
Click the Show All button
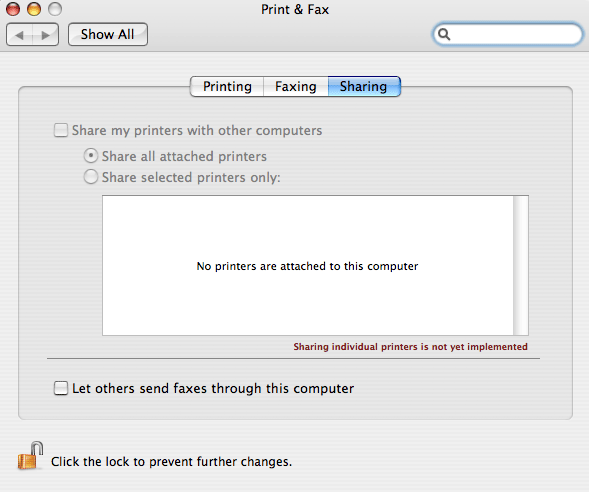108,35
